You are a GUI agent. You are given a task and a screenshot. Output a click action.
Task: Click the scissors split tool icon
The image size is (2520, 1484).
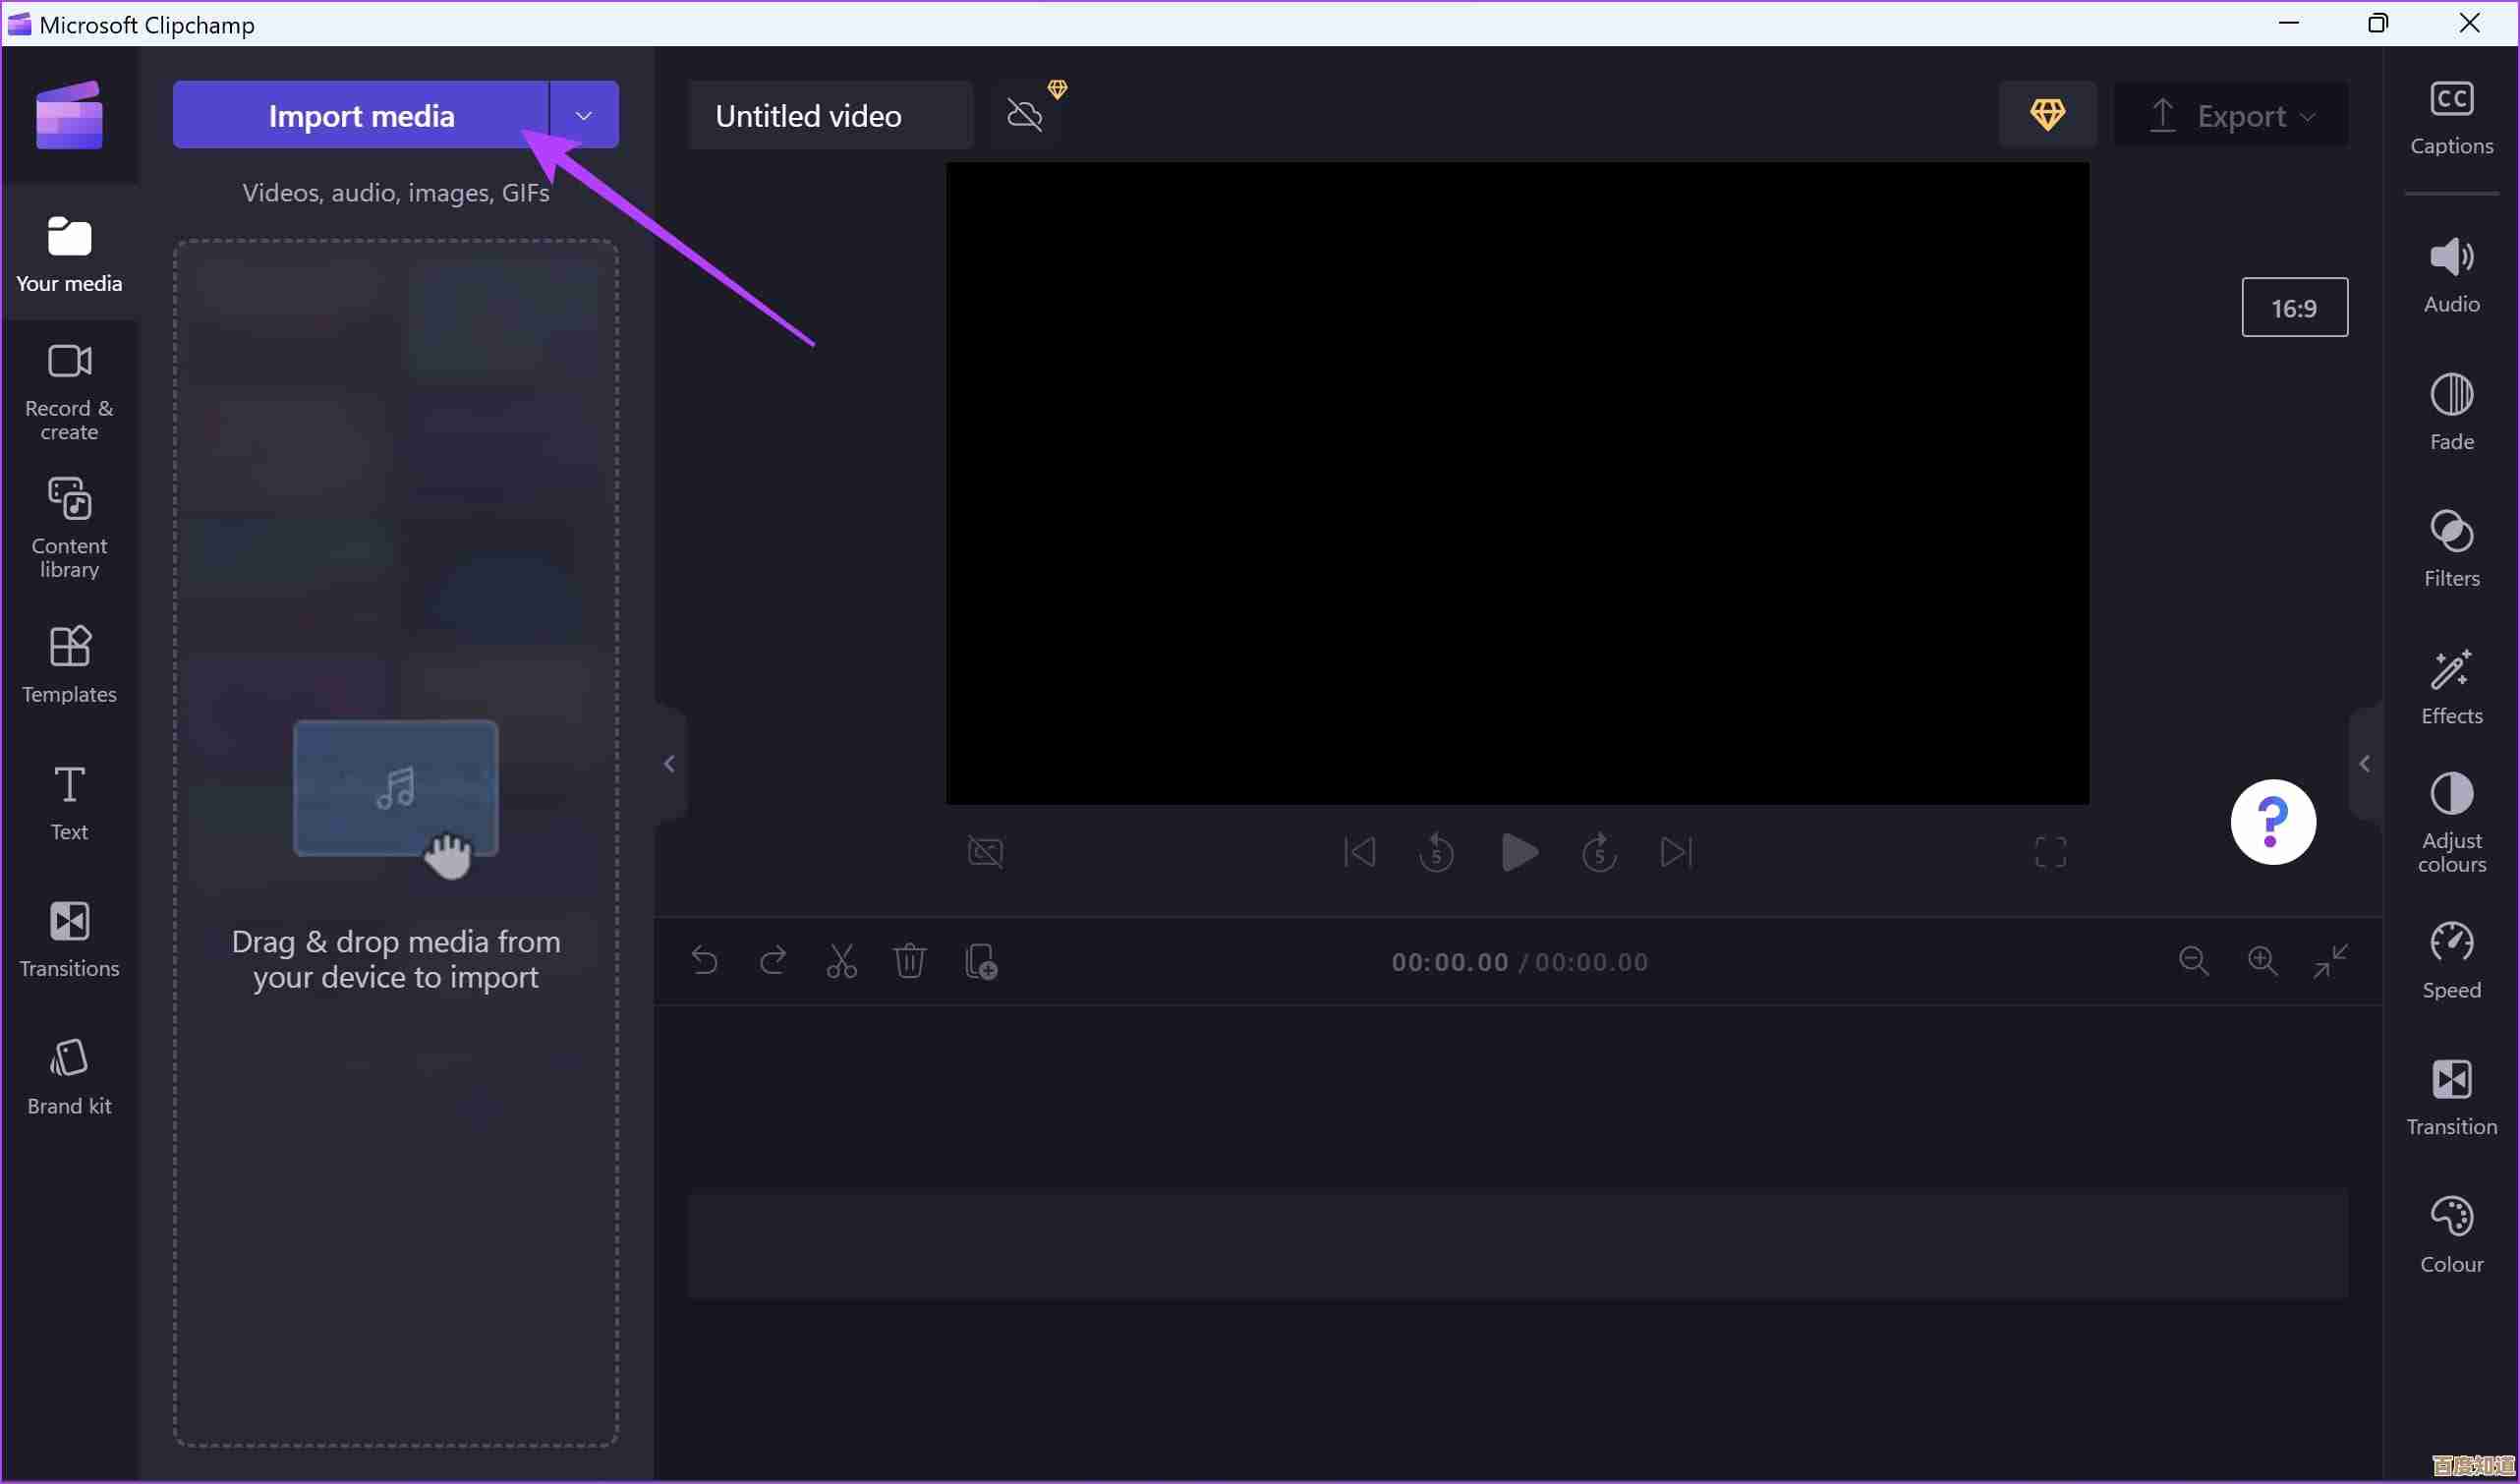pyautogui.click(x=841, y=961)
